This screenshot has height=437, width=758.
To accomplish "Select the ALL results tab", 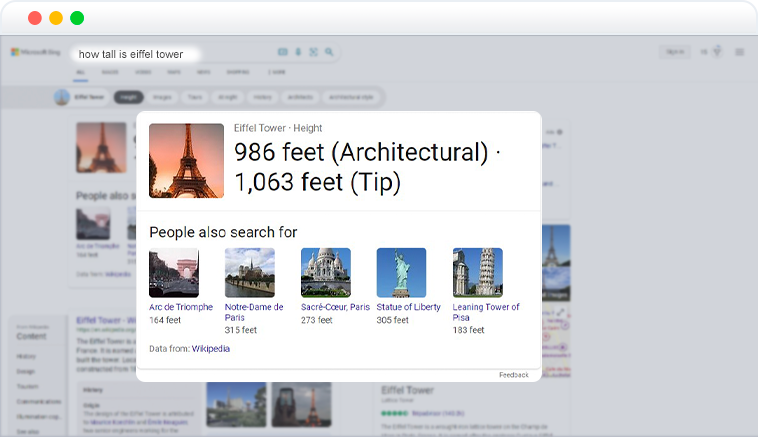I will [x=80, y=72].
